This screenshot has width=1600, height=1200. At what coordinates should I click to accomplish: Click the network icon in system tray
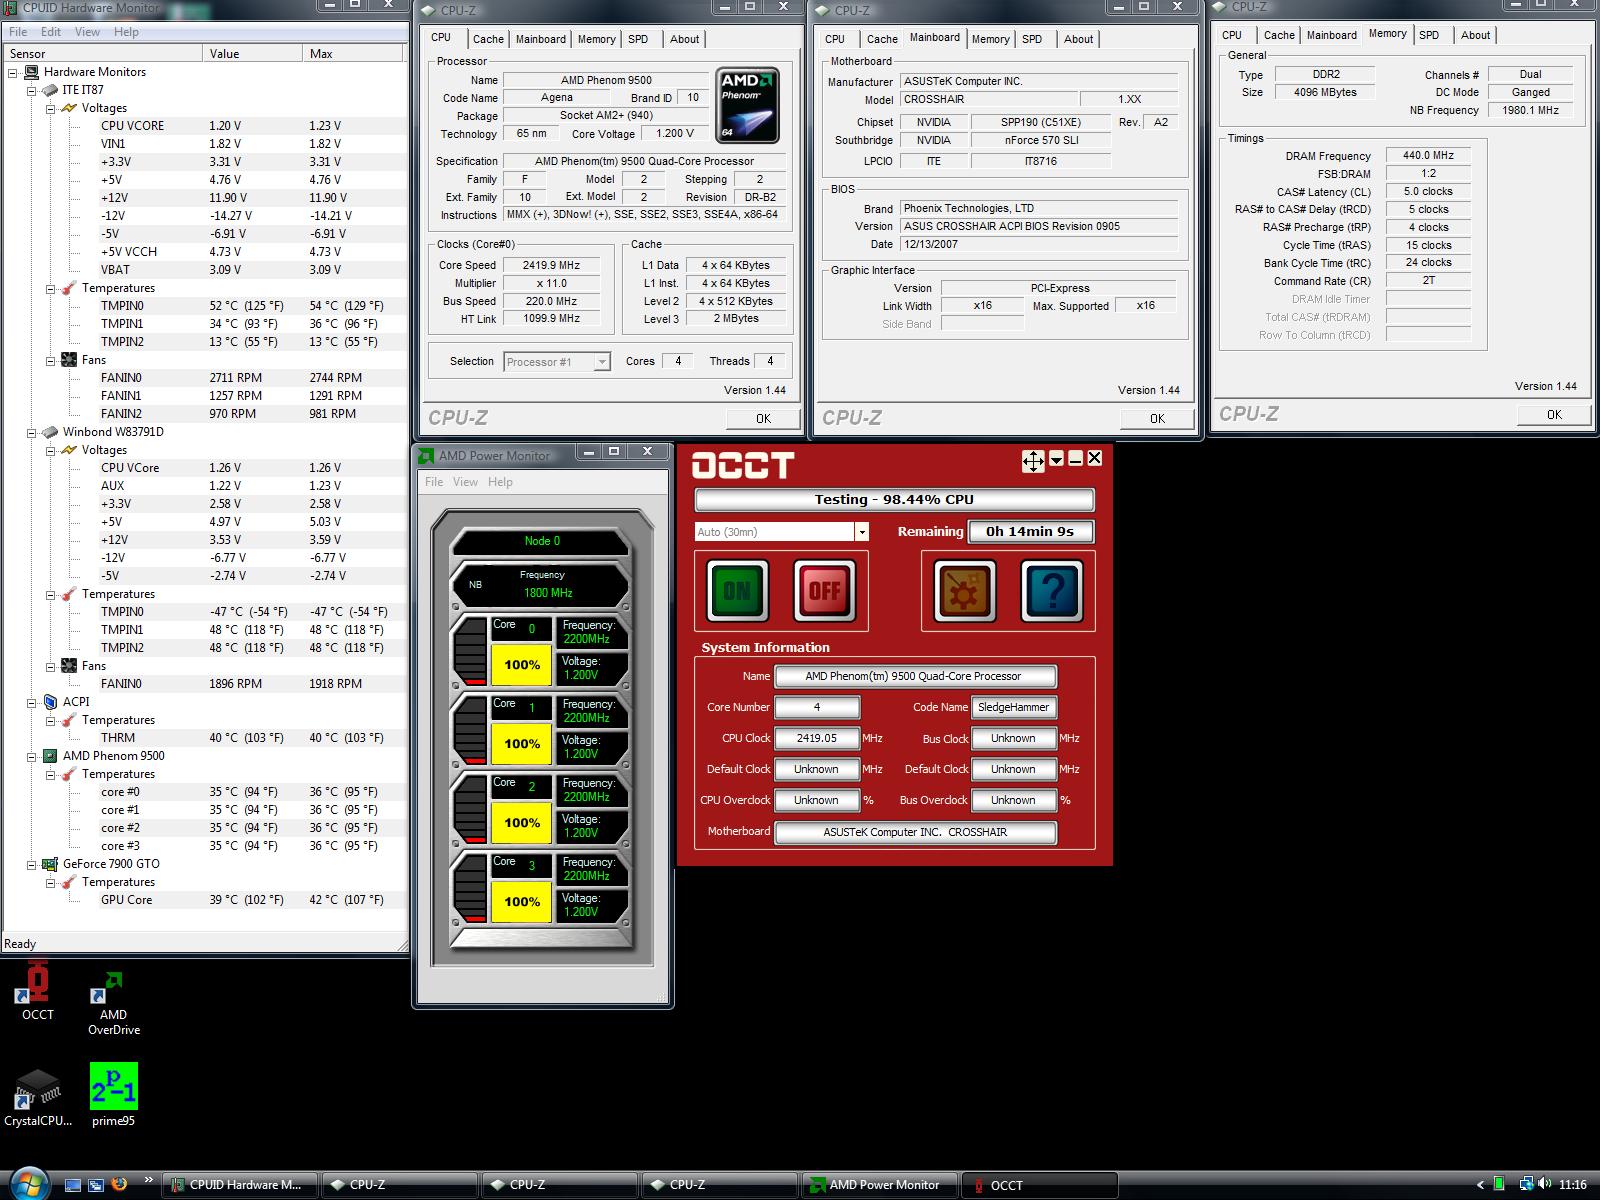coord(1526,1184)
